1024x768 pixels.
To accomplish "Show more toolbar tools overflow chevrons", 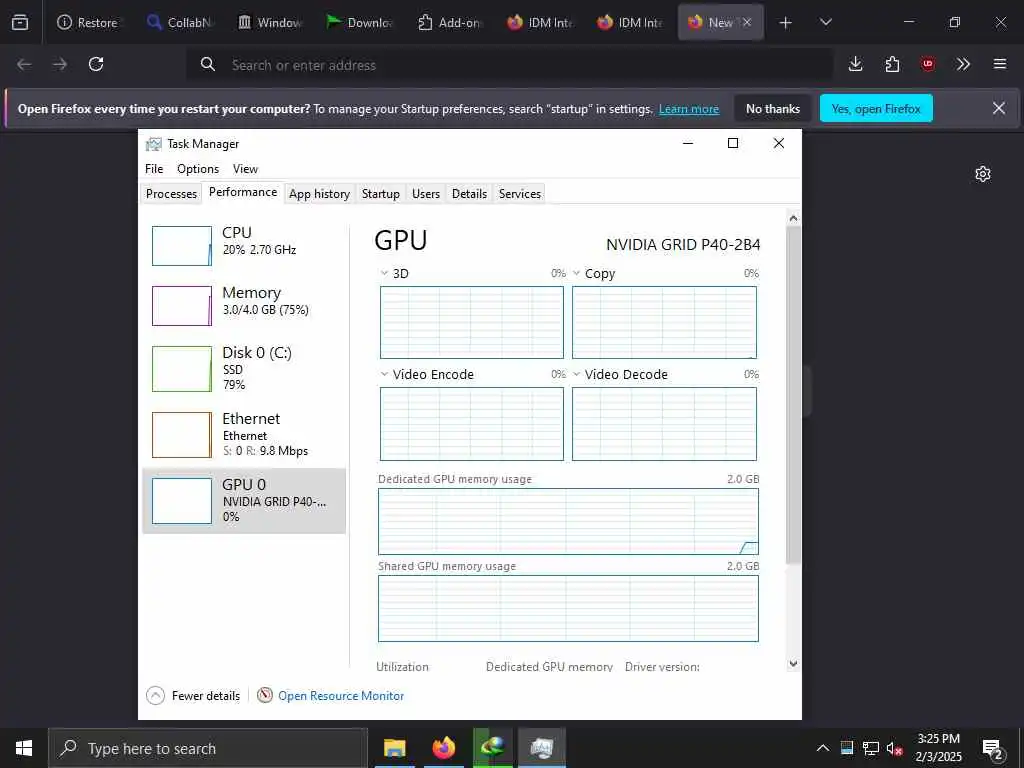I will click(963, 64).
